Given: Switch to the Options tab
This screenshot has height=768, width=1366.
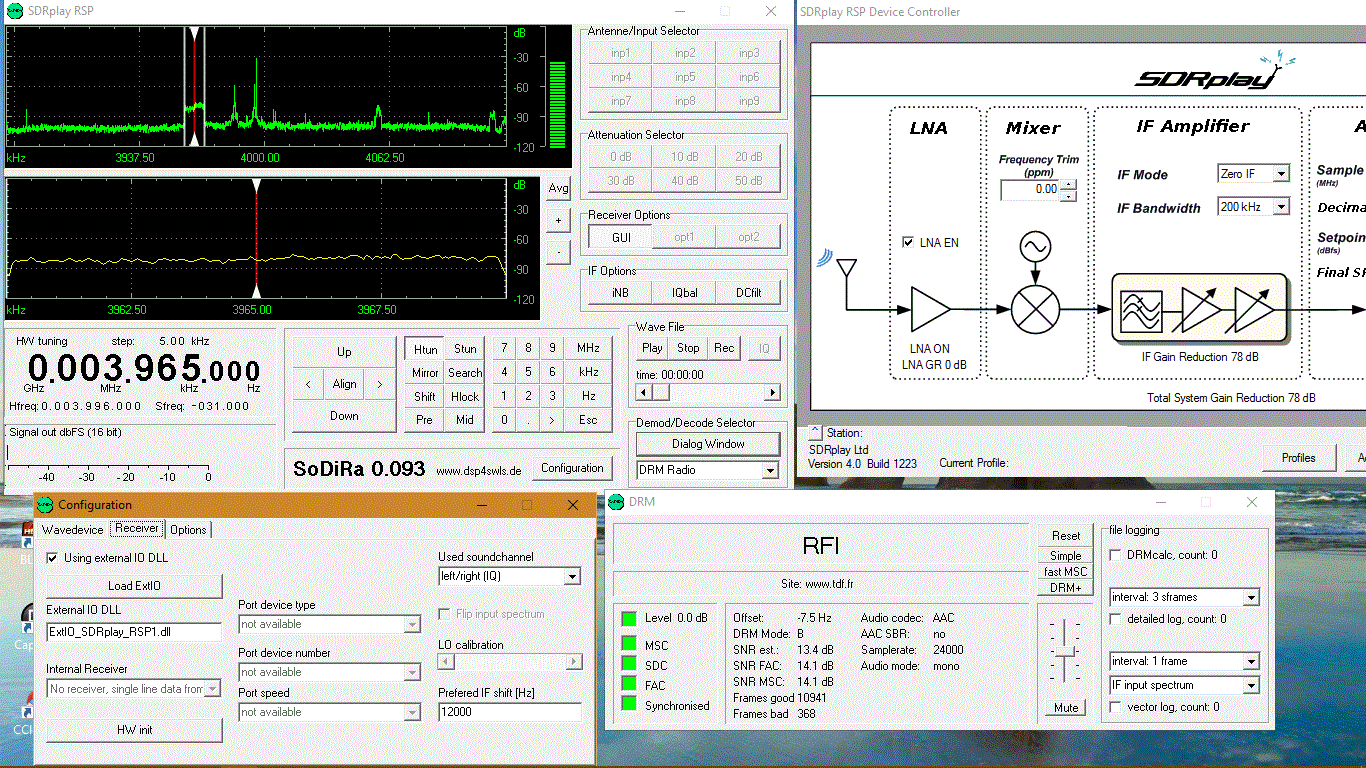Looking at the screenshot, I should (188, 530).
